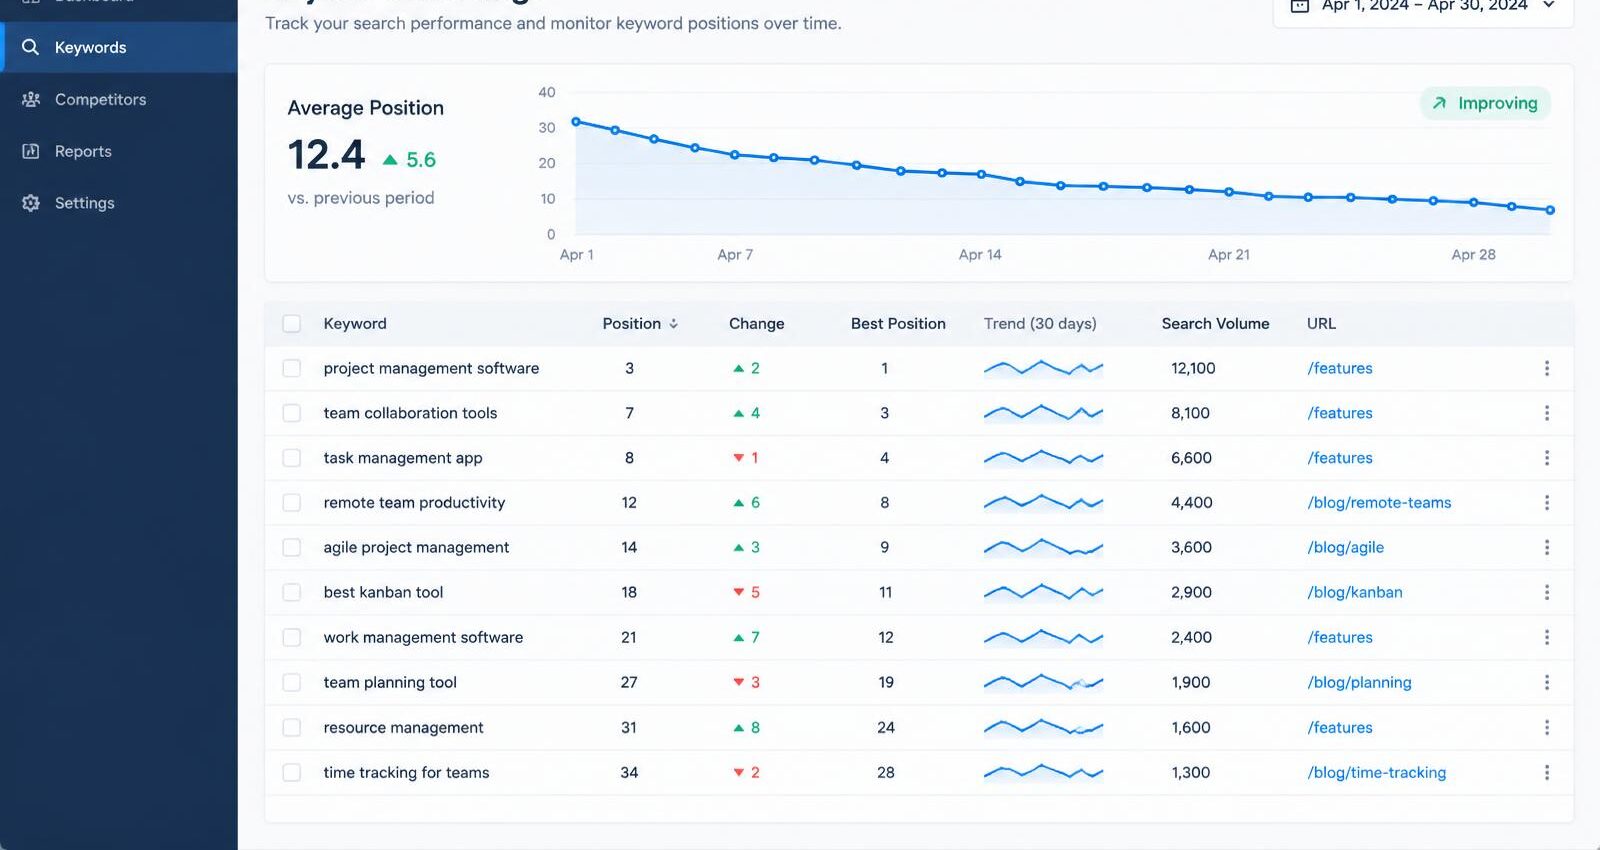Follow the /blog/kanban link
The height and width of the screenshot is (850, 1600).
pyautogui.click(x=1354, y=592)
